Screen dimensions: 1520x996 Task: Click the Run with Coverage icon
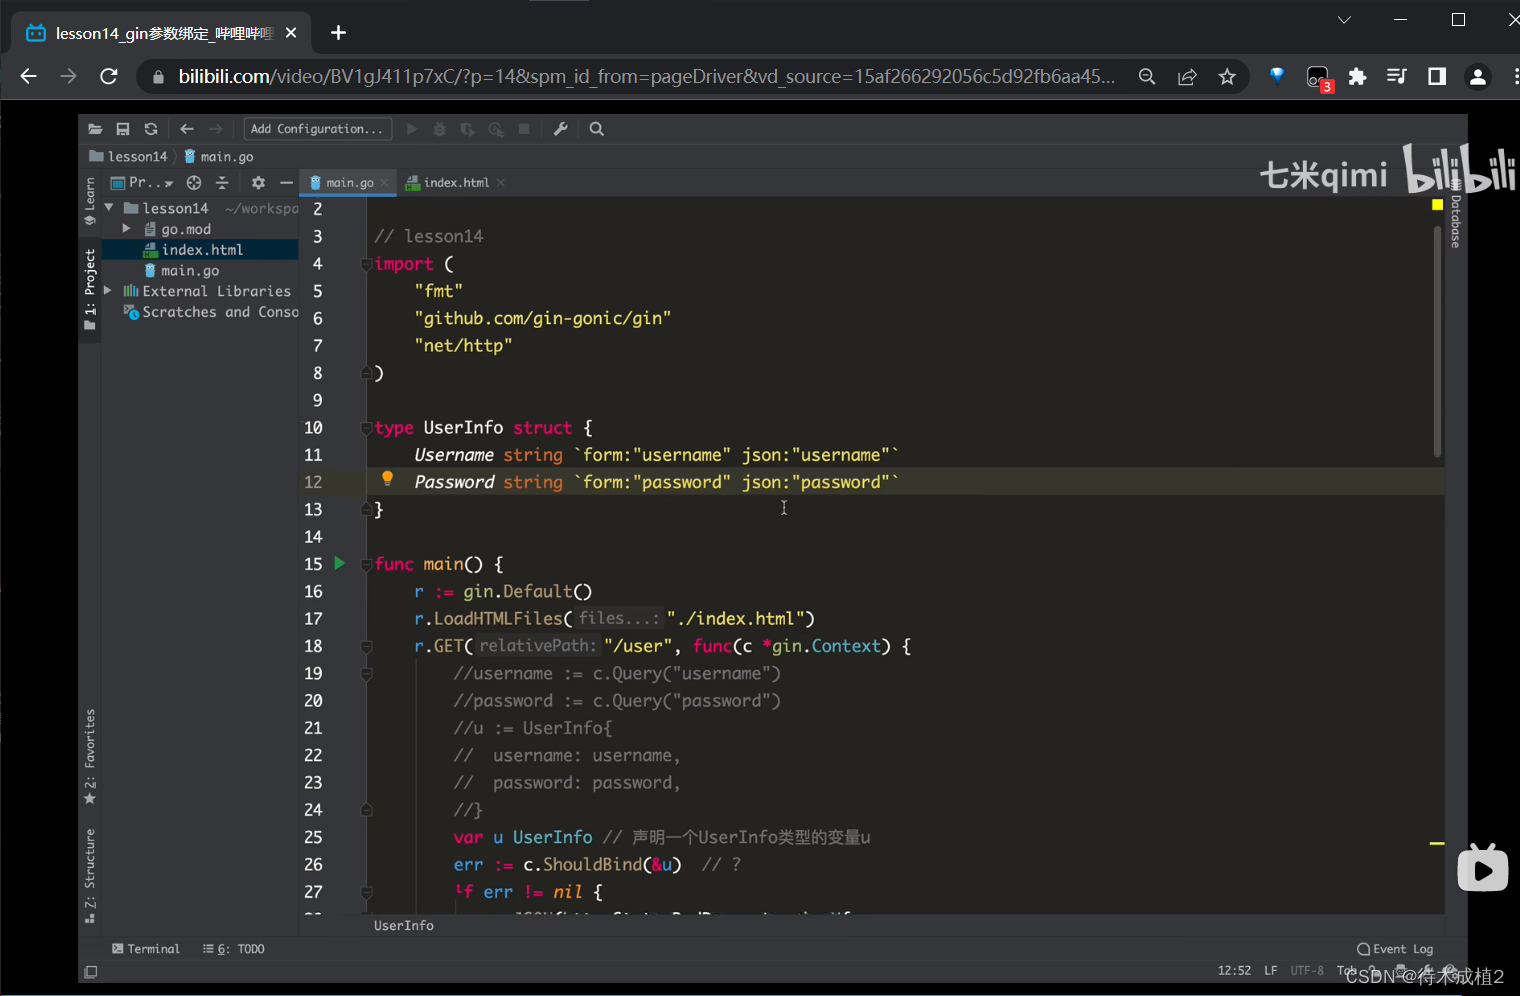[x=467, y=129]
